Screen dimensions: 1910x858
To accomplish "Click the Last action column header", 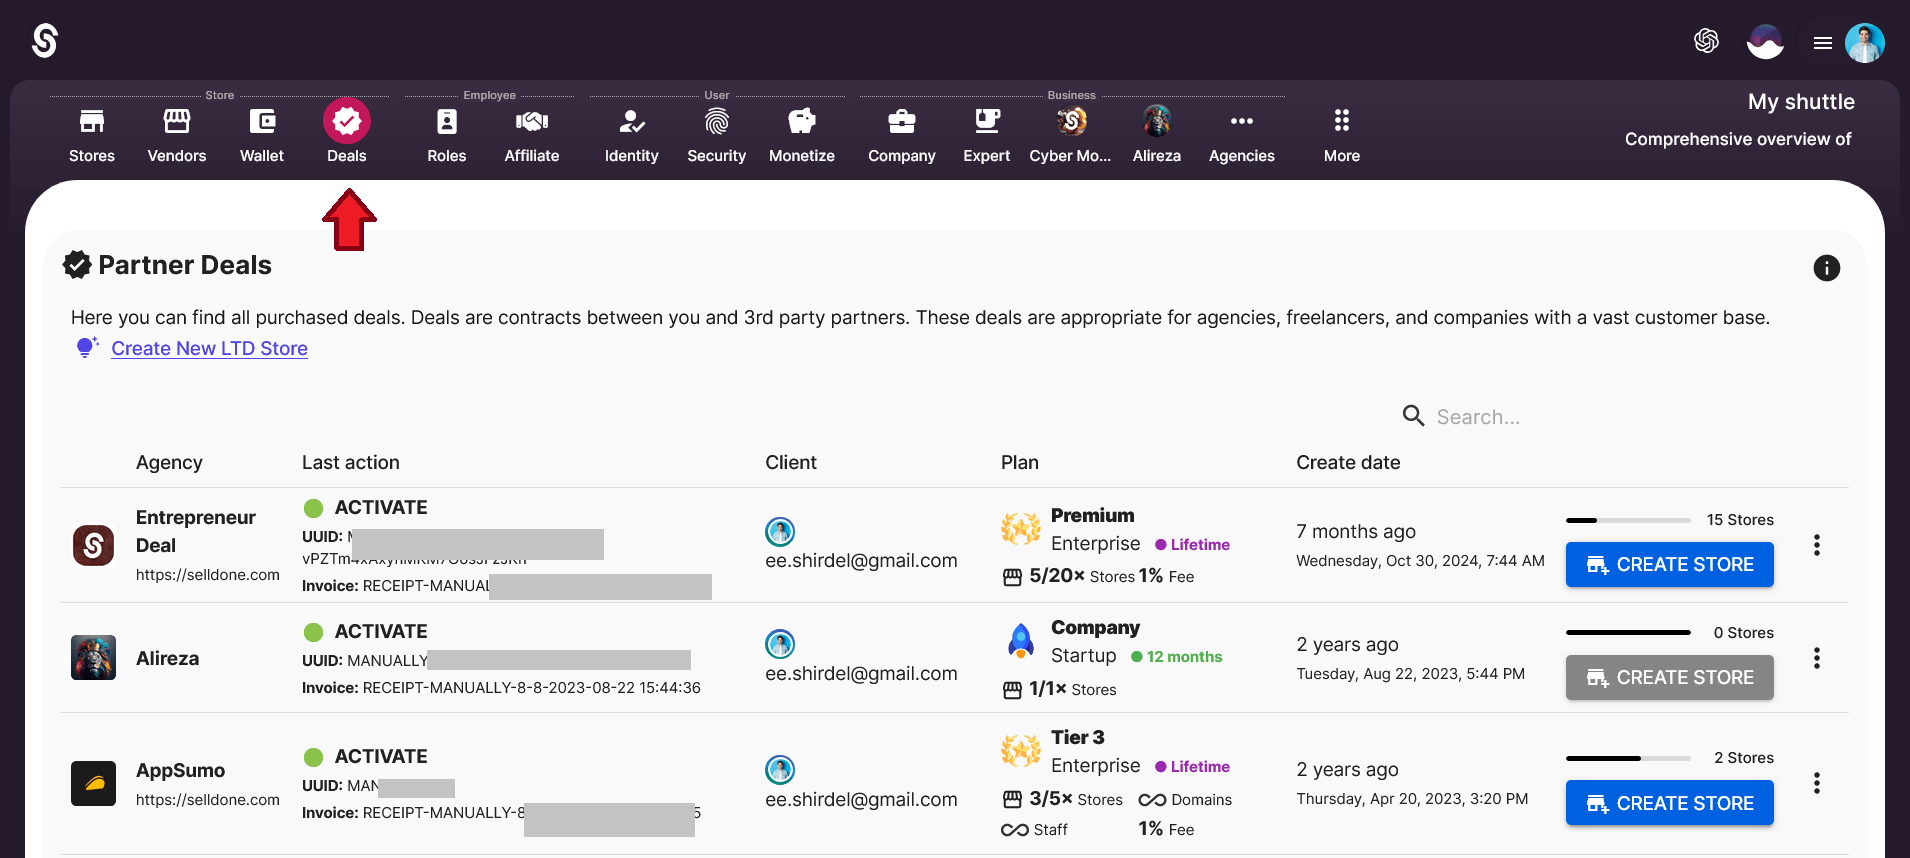I will [351, 463].
